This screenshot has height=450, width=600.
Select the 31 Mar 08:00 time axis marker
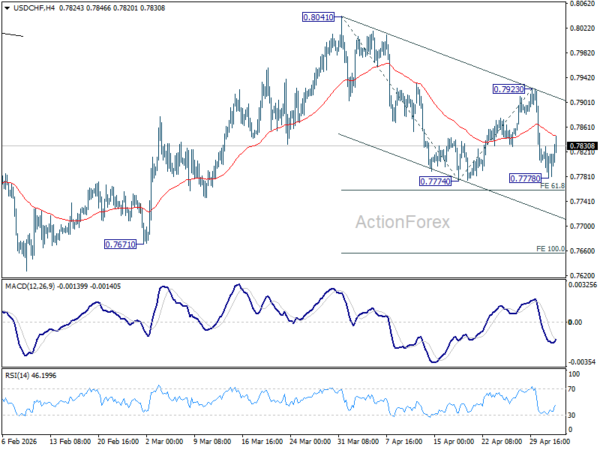[x=358, y=442]
